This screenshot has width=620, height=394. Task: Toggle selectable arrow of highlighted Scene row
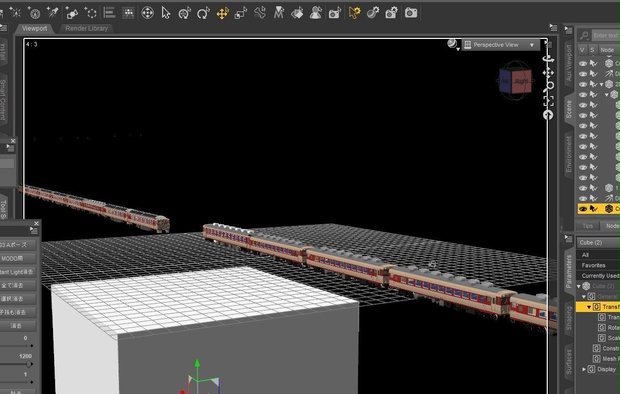(594, 209)
